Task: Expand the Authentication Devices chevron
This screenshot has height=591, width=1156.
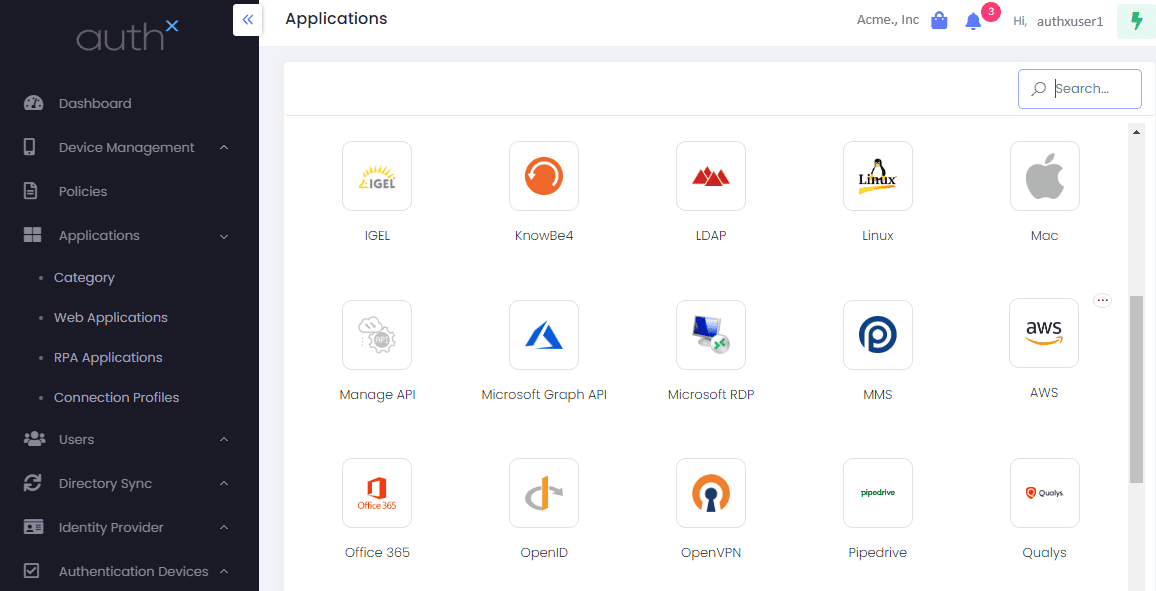Action: [x=224, y=571]
